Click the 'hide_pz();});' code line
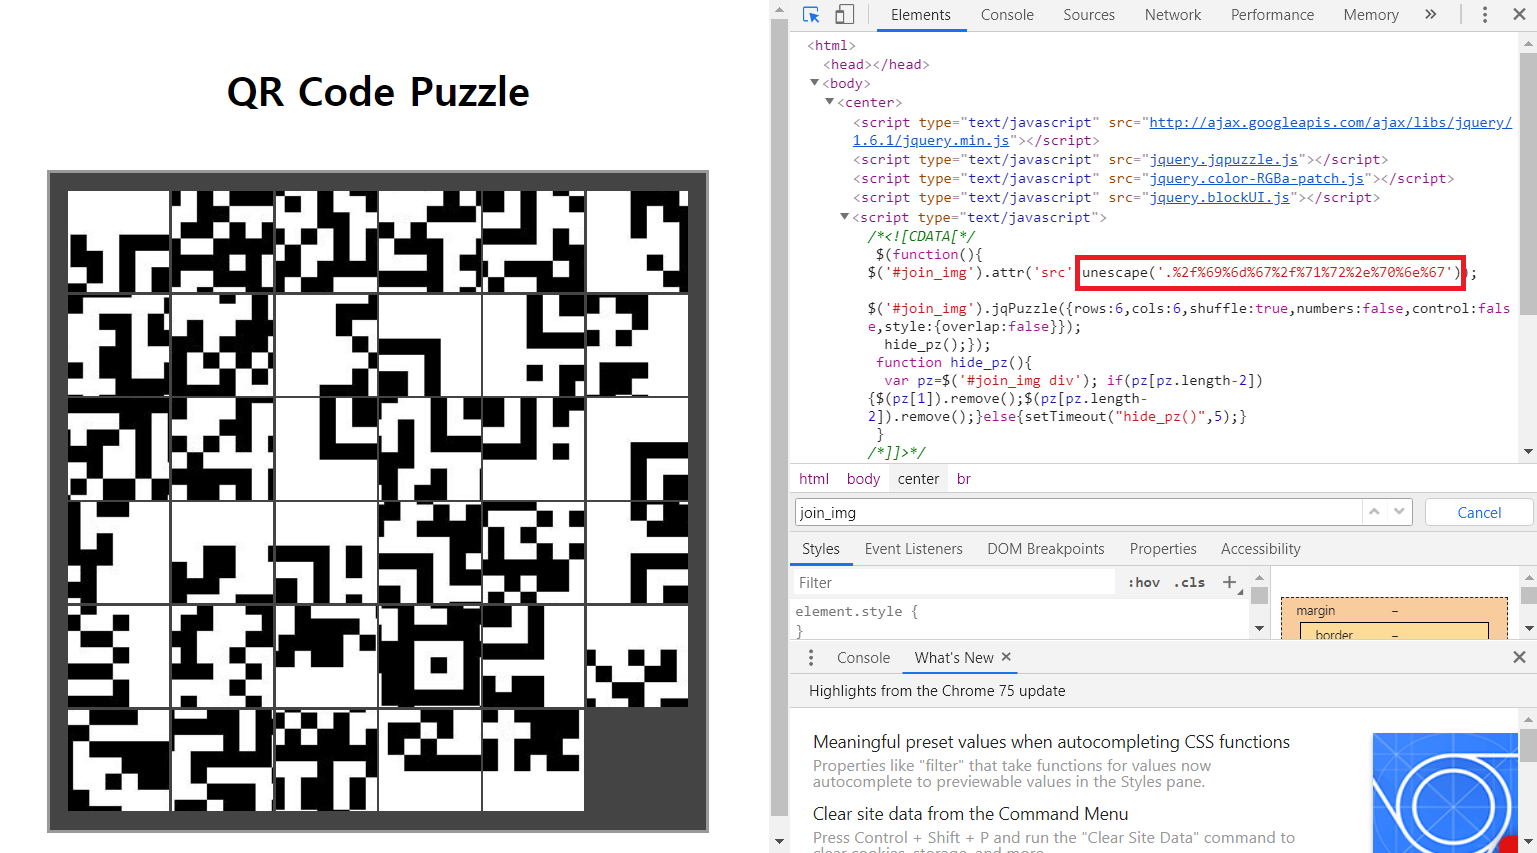The width and height of the screenshot is (1537, 853). (x=937, y=344)
